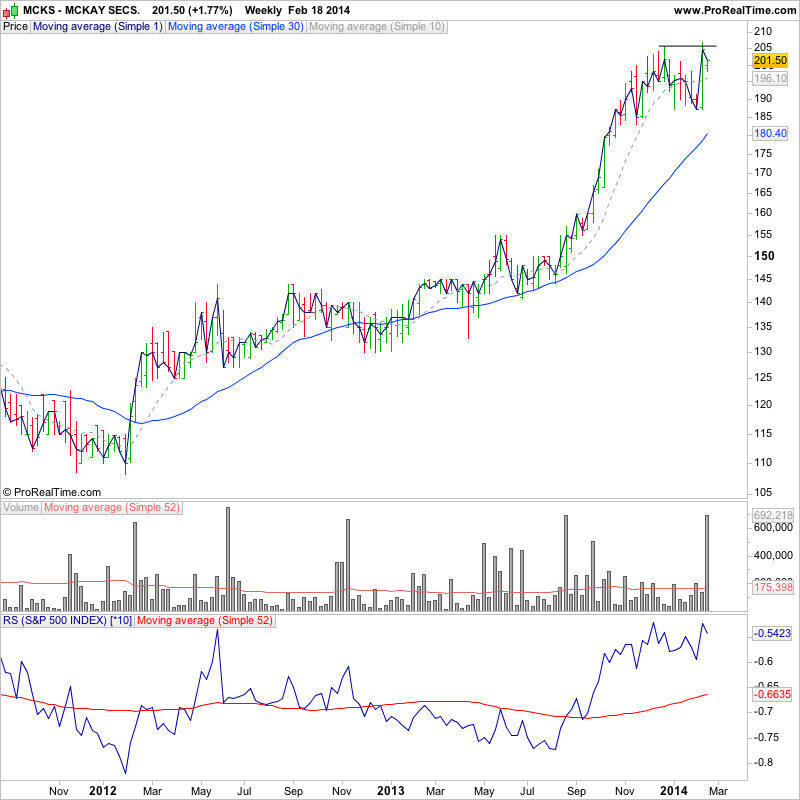Click the current price tag 201.50

[770, 60]
